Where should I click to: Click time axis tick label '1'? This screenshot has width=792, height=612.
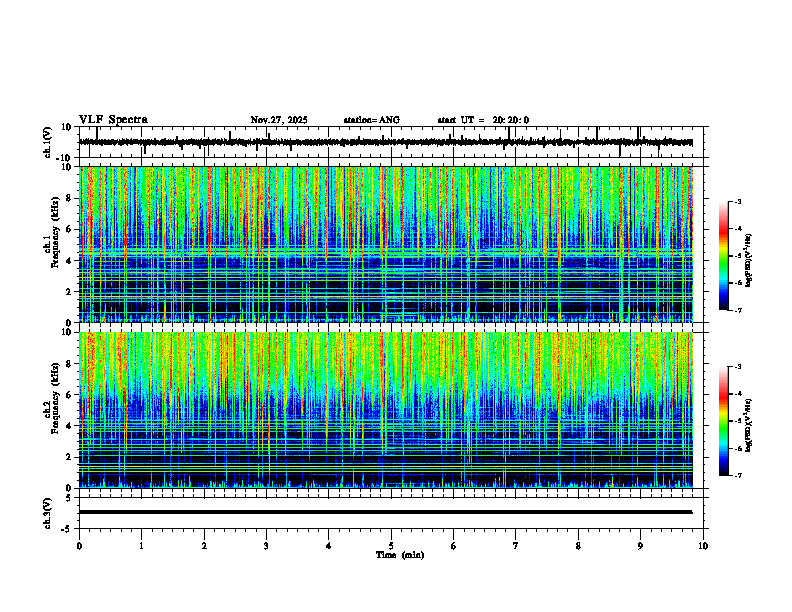click(142, 546)
